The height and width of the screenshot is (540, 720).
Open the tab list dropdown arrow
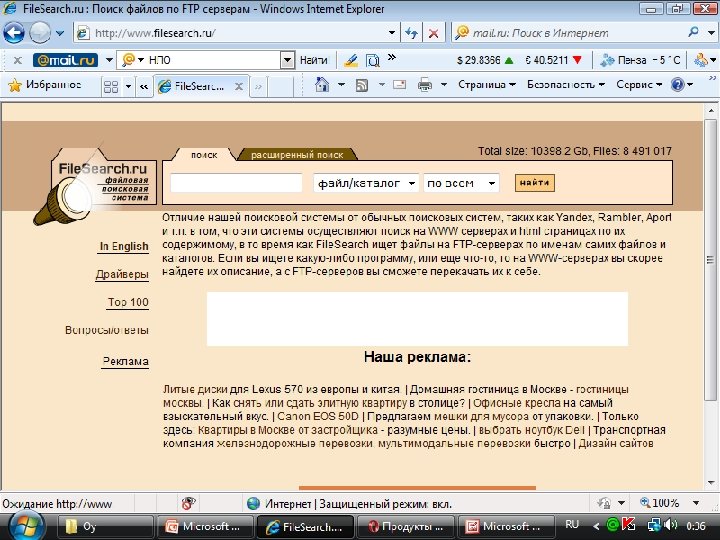point(129,86)
